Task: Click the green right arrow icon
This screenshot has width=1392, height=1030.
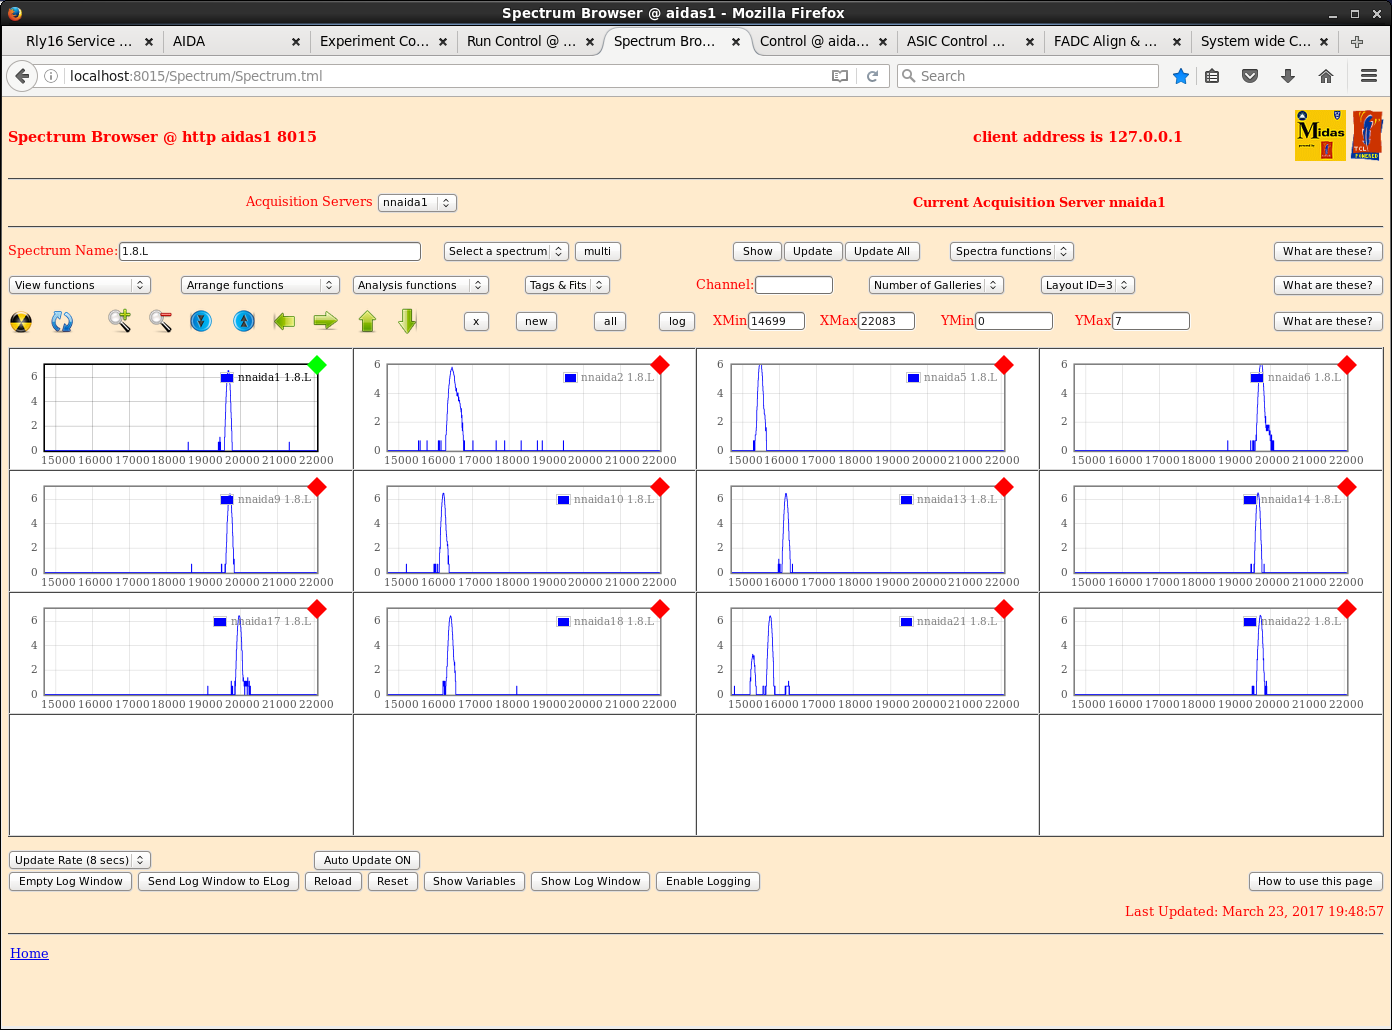Action: 325,321
